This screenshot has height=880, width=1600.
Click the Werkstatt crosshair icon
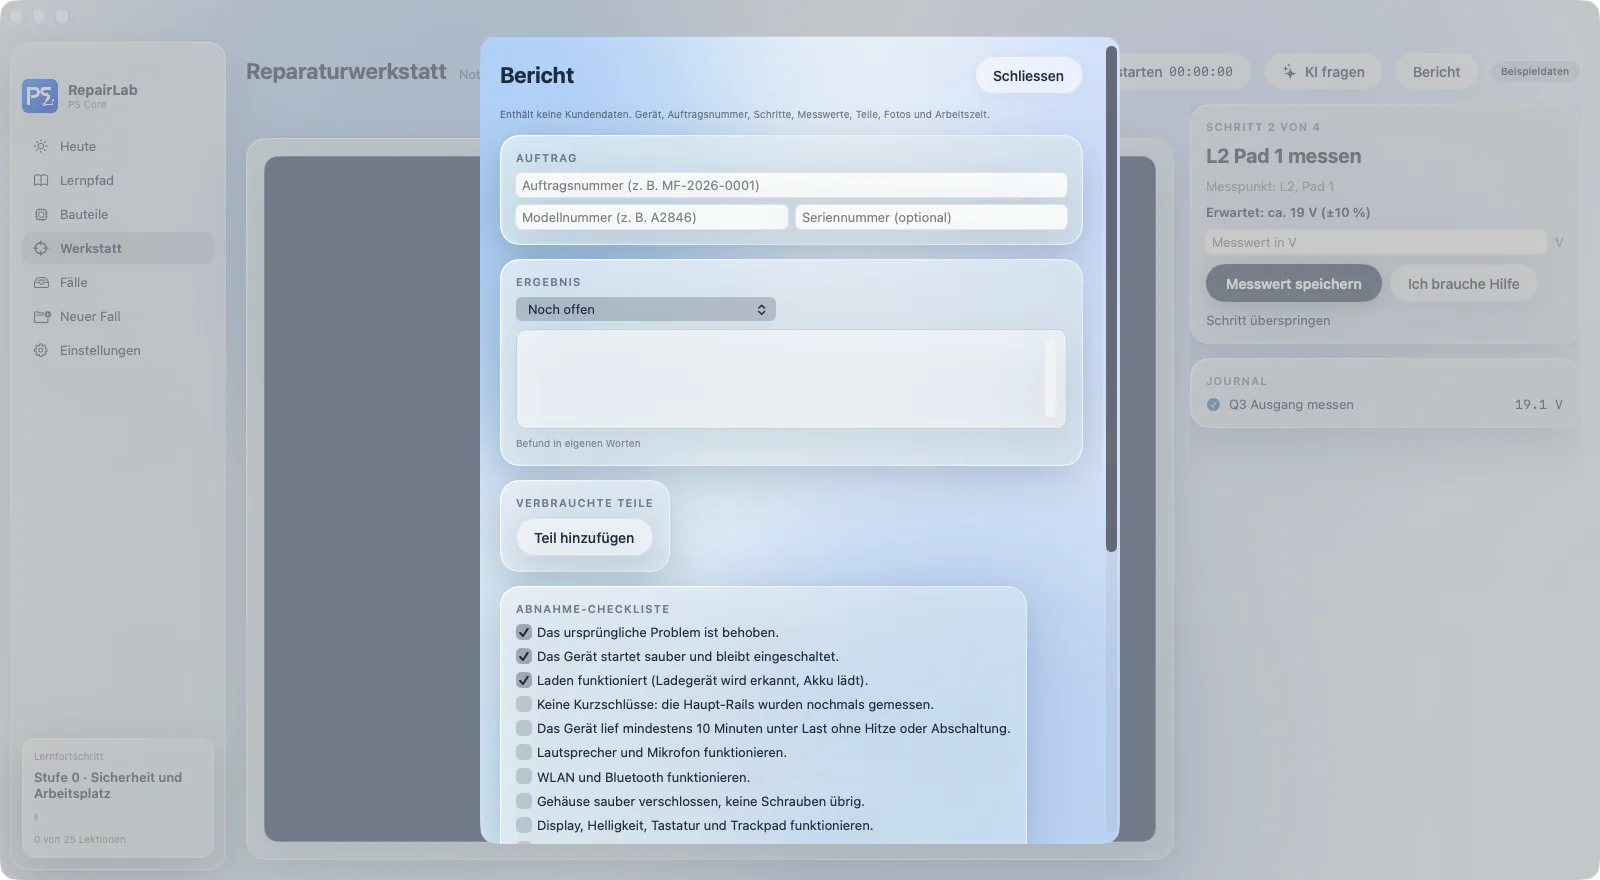tap(41, 248)
